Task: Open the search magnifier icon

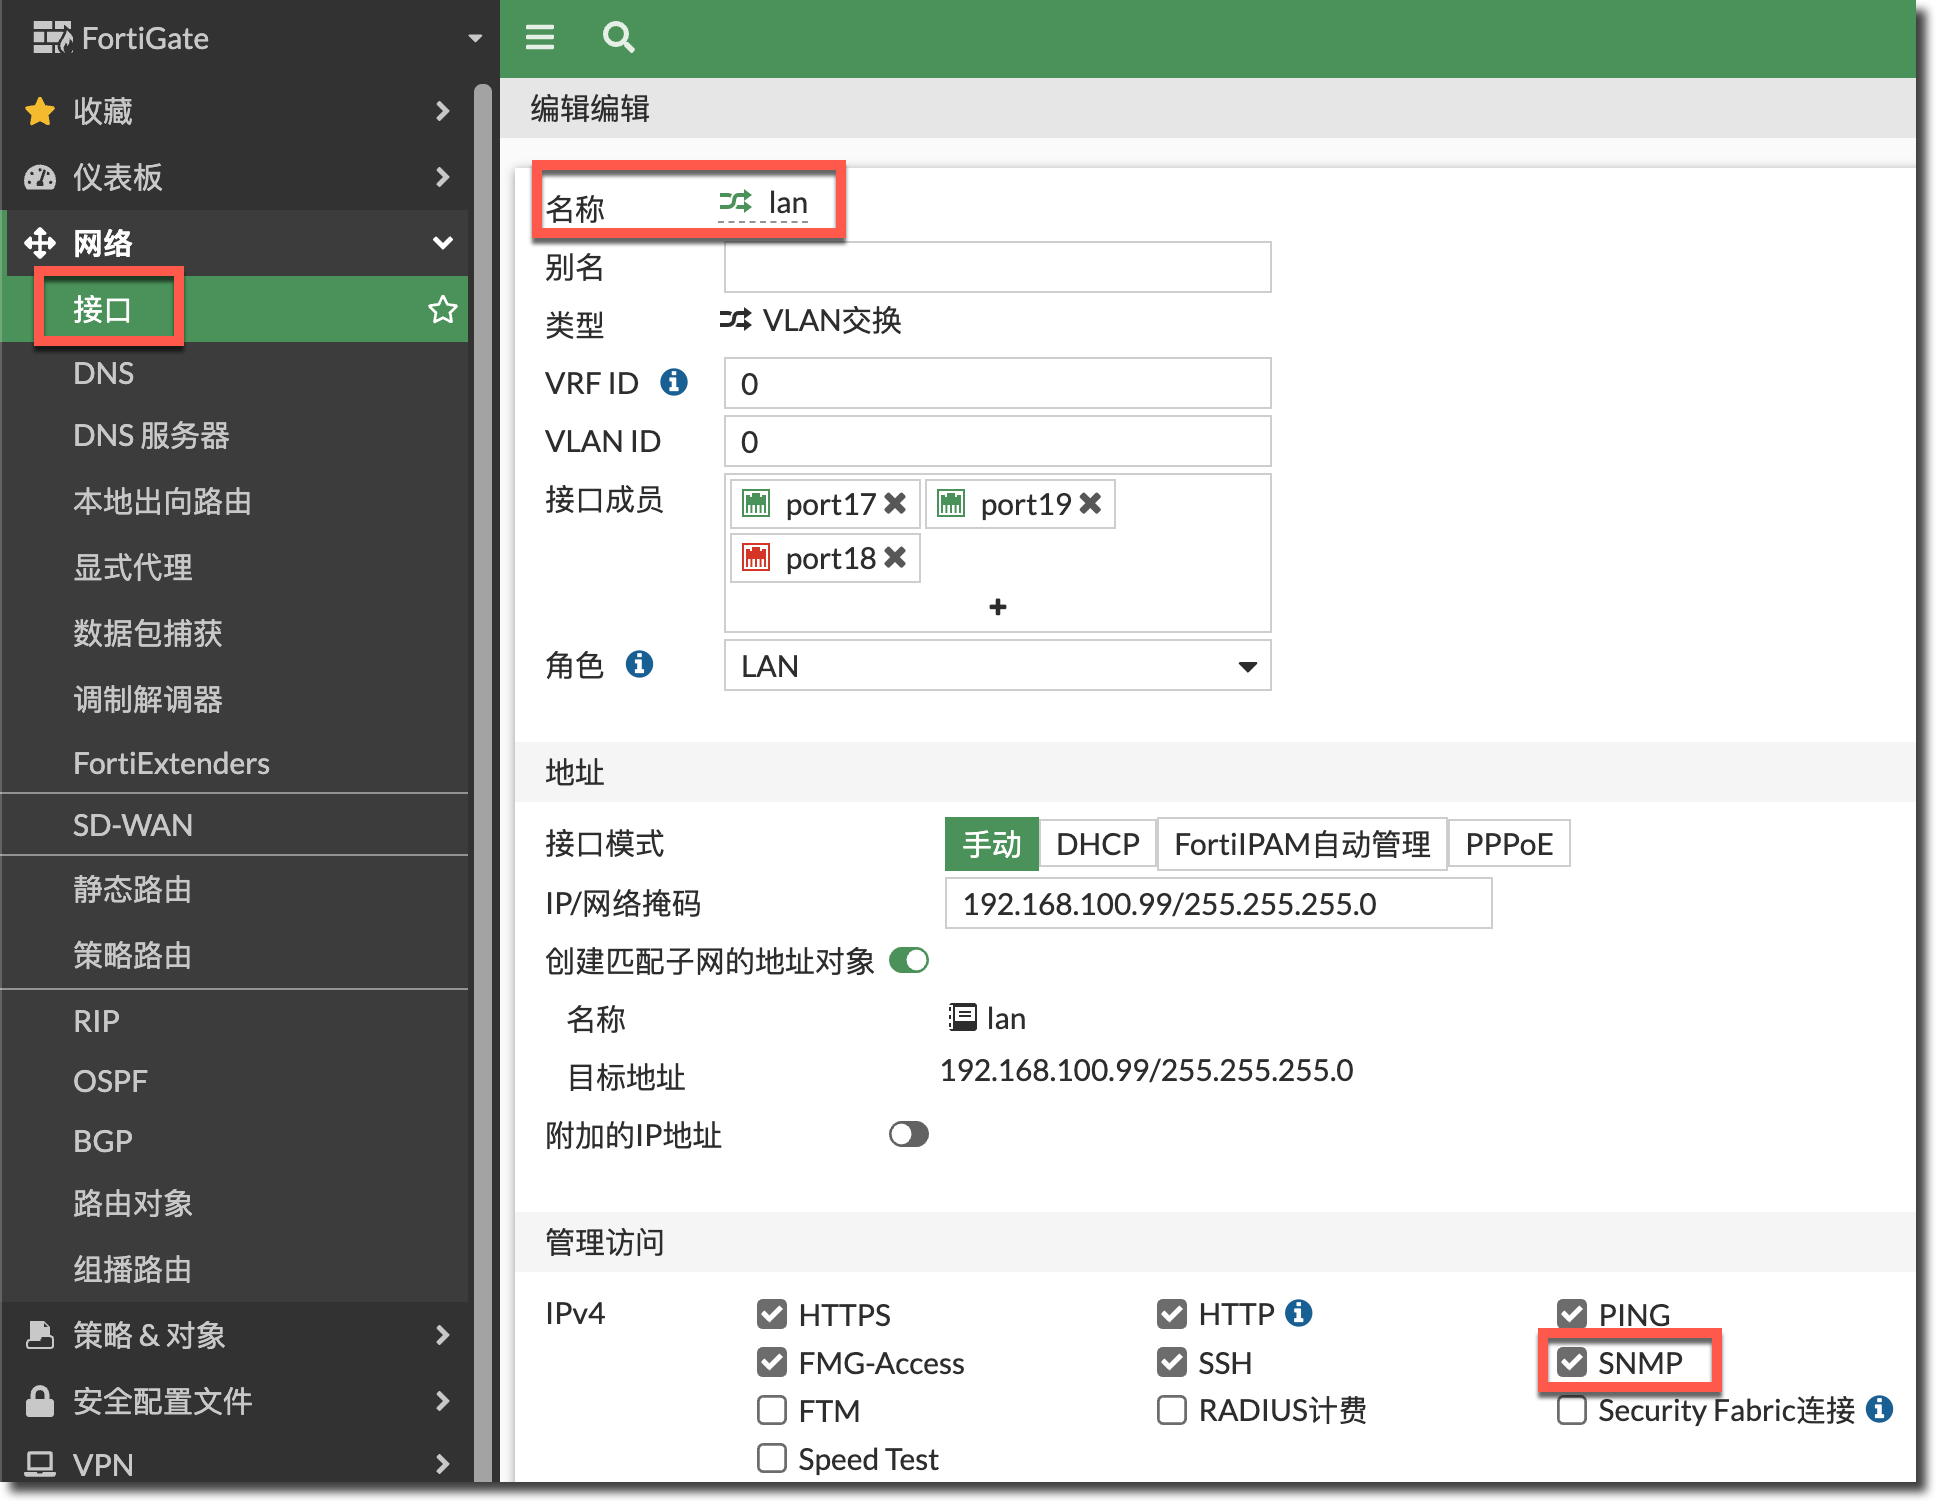Action: [618, 38]
